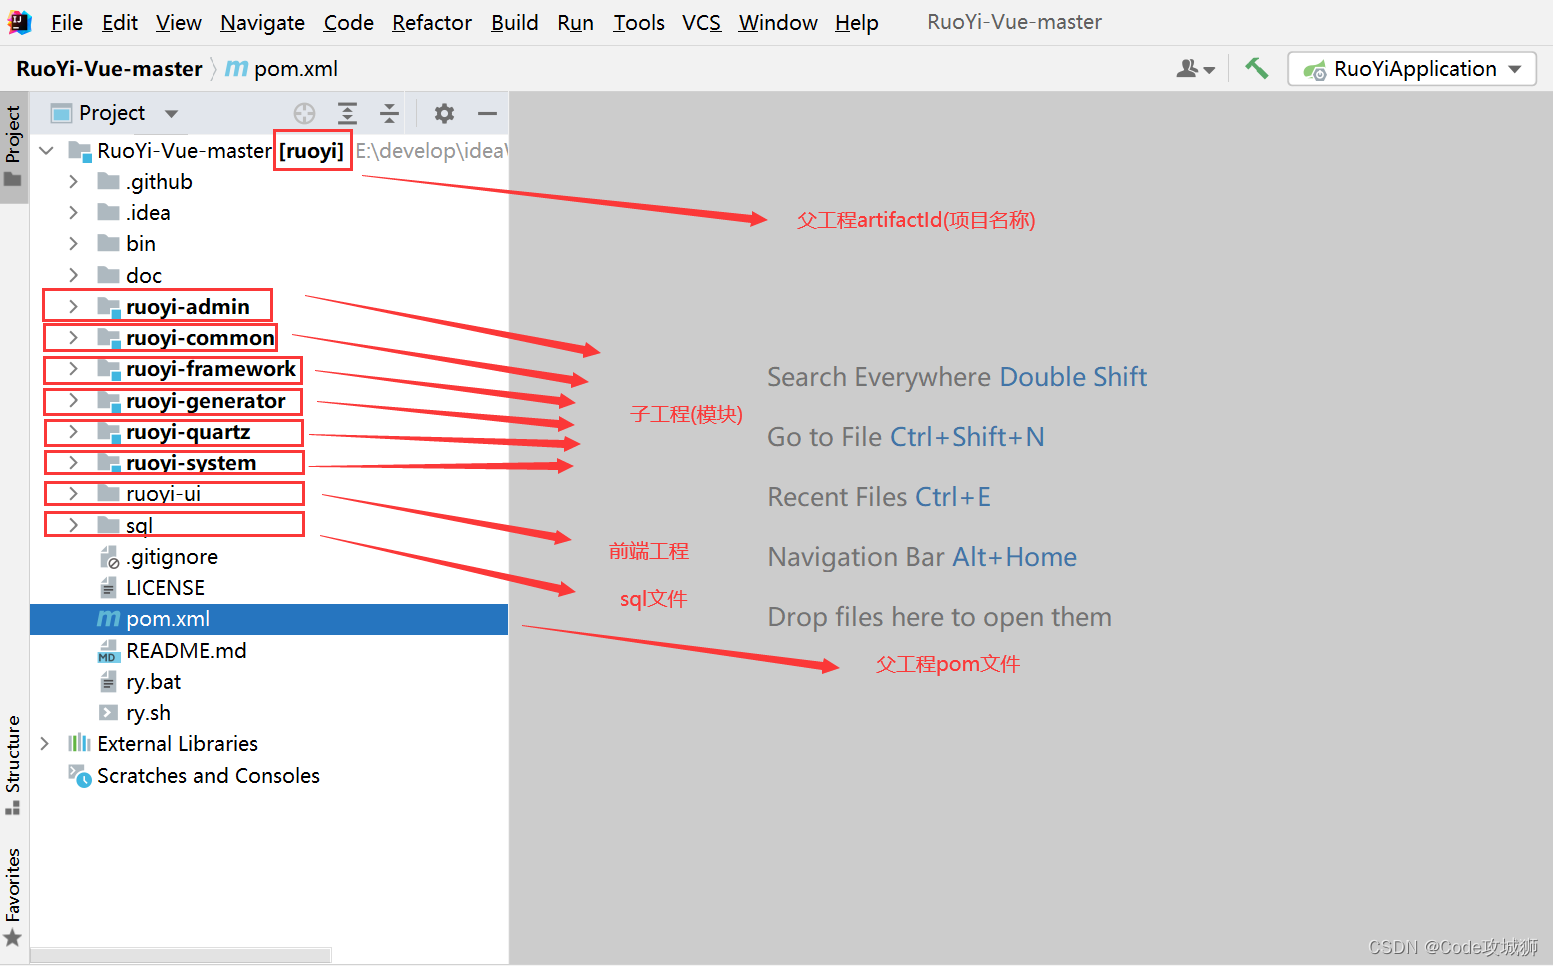Open the Build menu
Image resolution: width=1553 pixels, height=966 pixels.
point(515,22)
